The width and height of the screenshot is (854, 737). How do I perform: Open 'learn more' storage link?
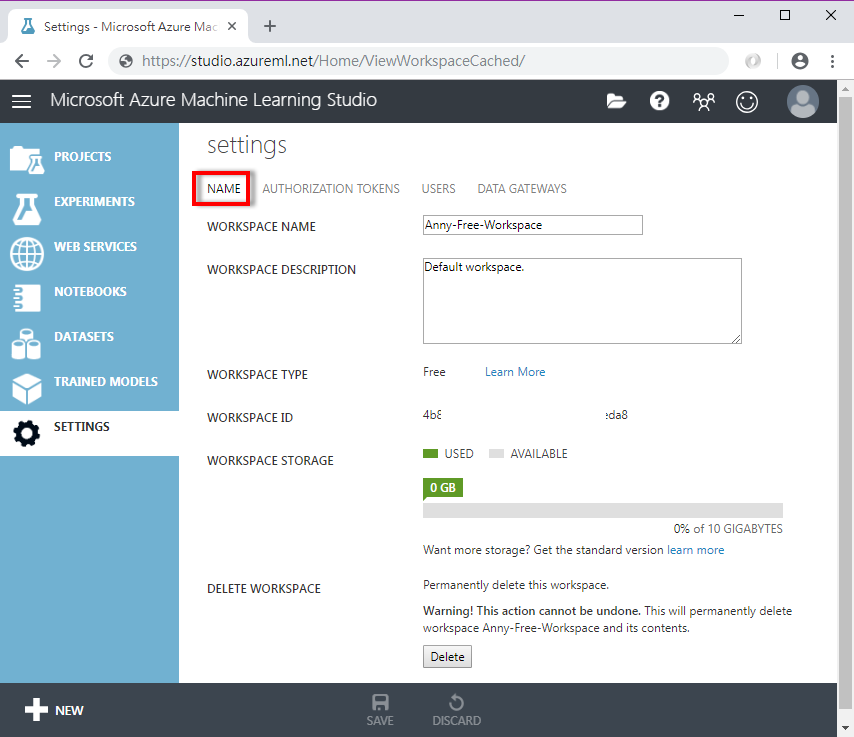(696, 550)
